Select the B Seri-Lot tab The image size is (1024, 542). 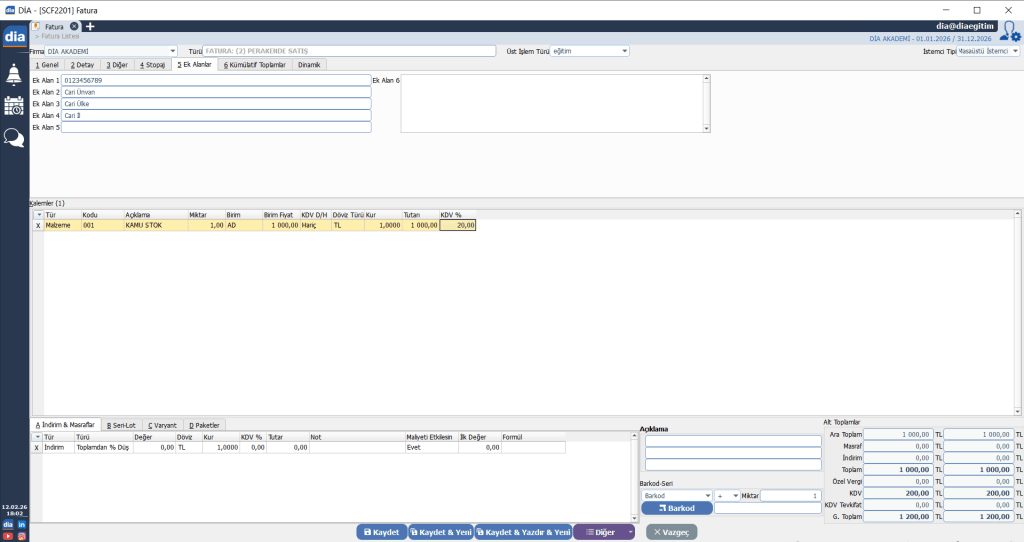(x=121, y=425)
